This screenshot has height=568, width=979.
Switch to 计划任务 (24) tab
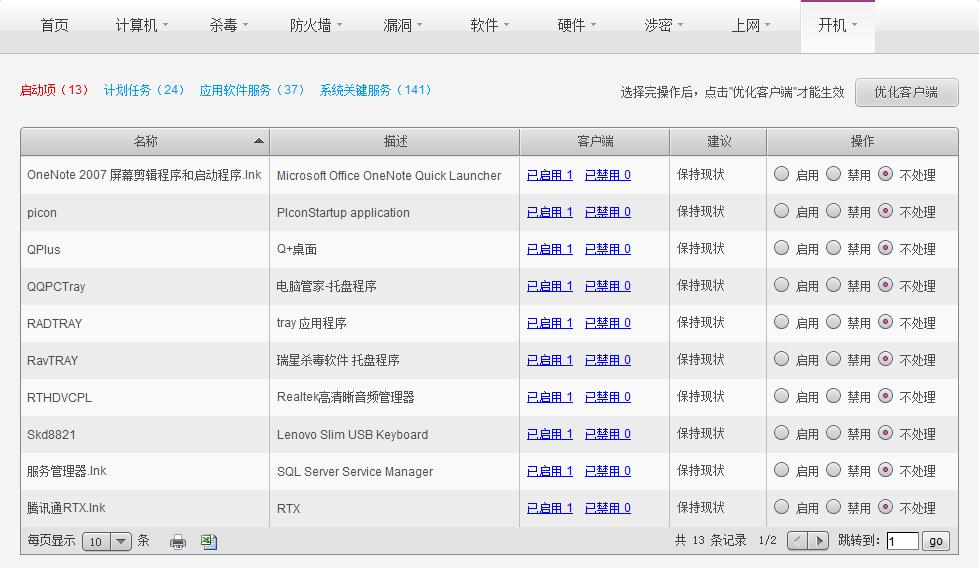tap(144, 90)
